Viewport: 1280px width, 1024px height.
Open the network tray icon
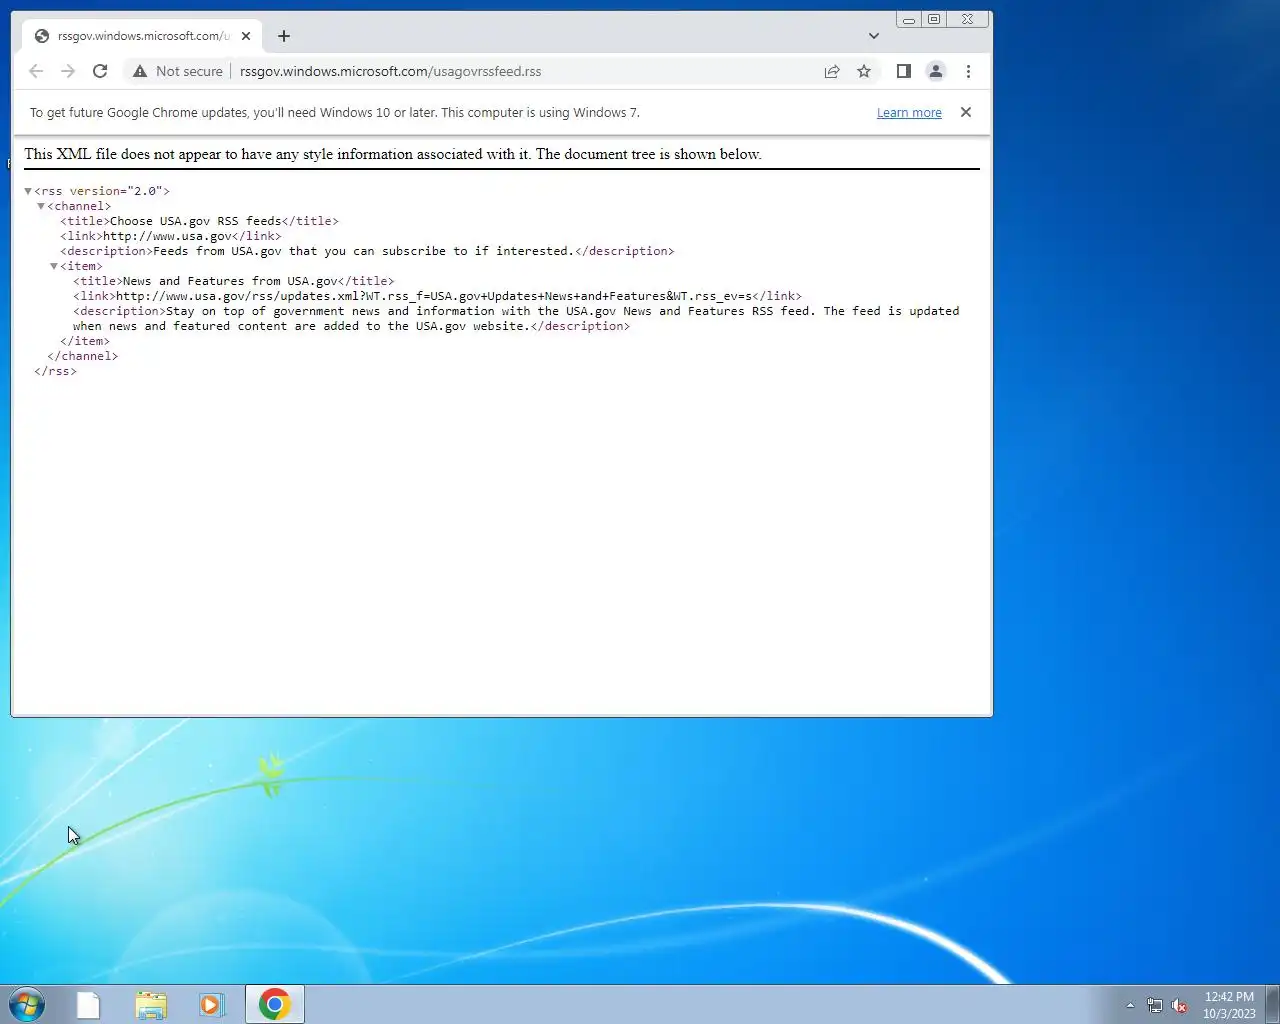point(1155,1005)
